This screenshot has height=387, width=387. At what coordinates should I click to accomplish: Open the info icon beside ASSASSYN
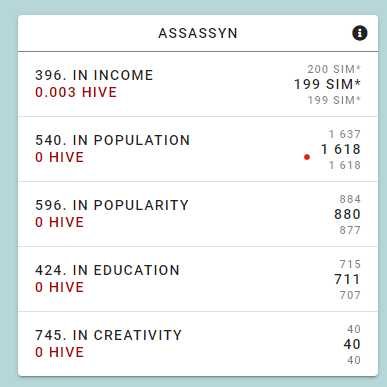[x=360, y=33]
